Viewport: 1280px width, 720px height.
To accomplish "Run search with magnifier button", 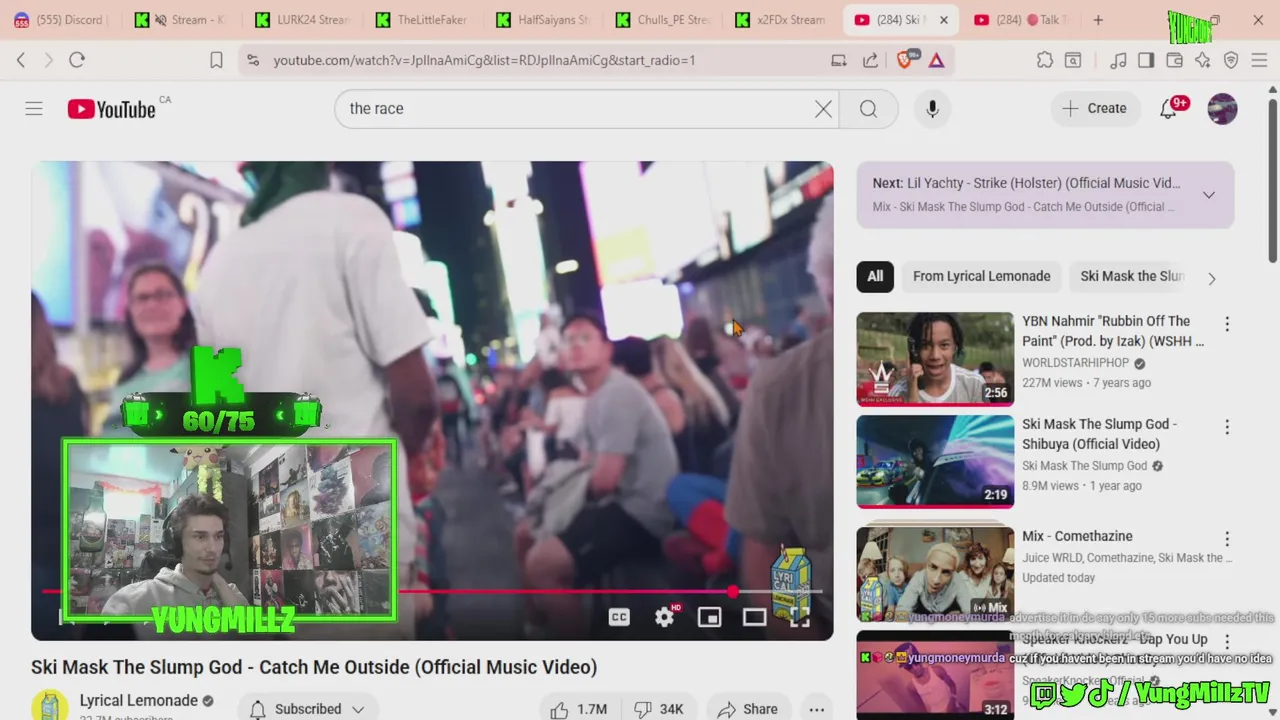I will point(868,108).
